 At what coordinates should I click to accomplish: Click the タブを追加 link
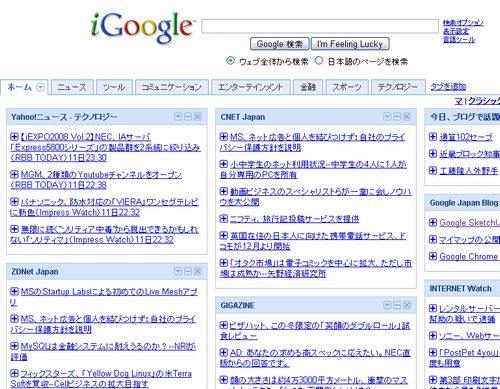click(448, 87)
